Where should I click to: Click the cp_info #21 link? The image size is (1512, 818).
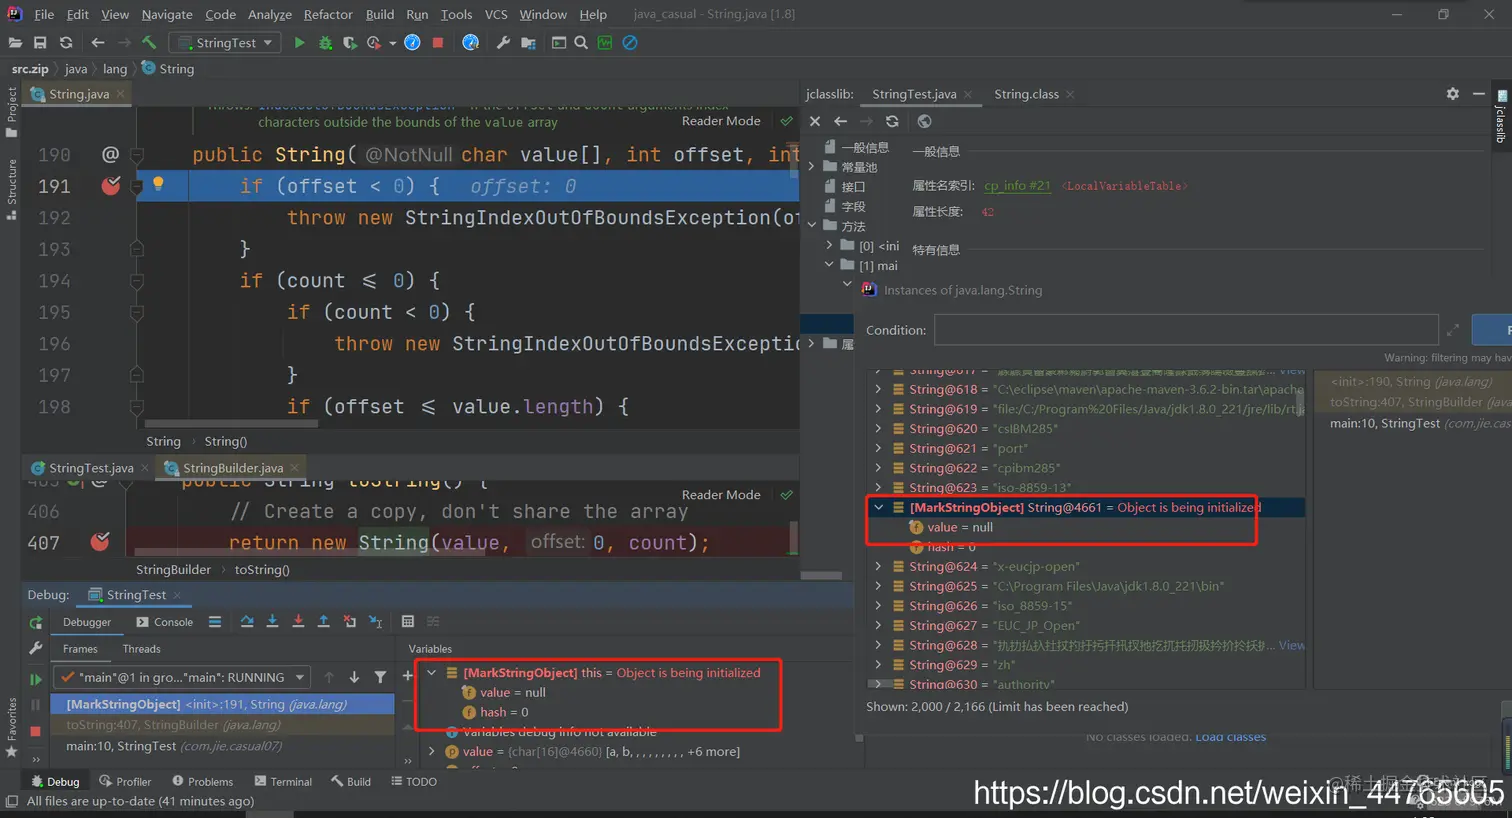[x=1017, y=186]
